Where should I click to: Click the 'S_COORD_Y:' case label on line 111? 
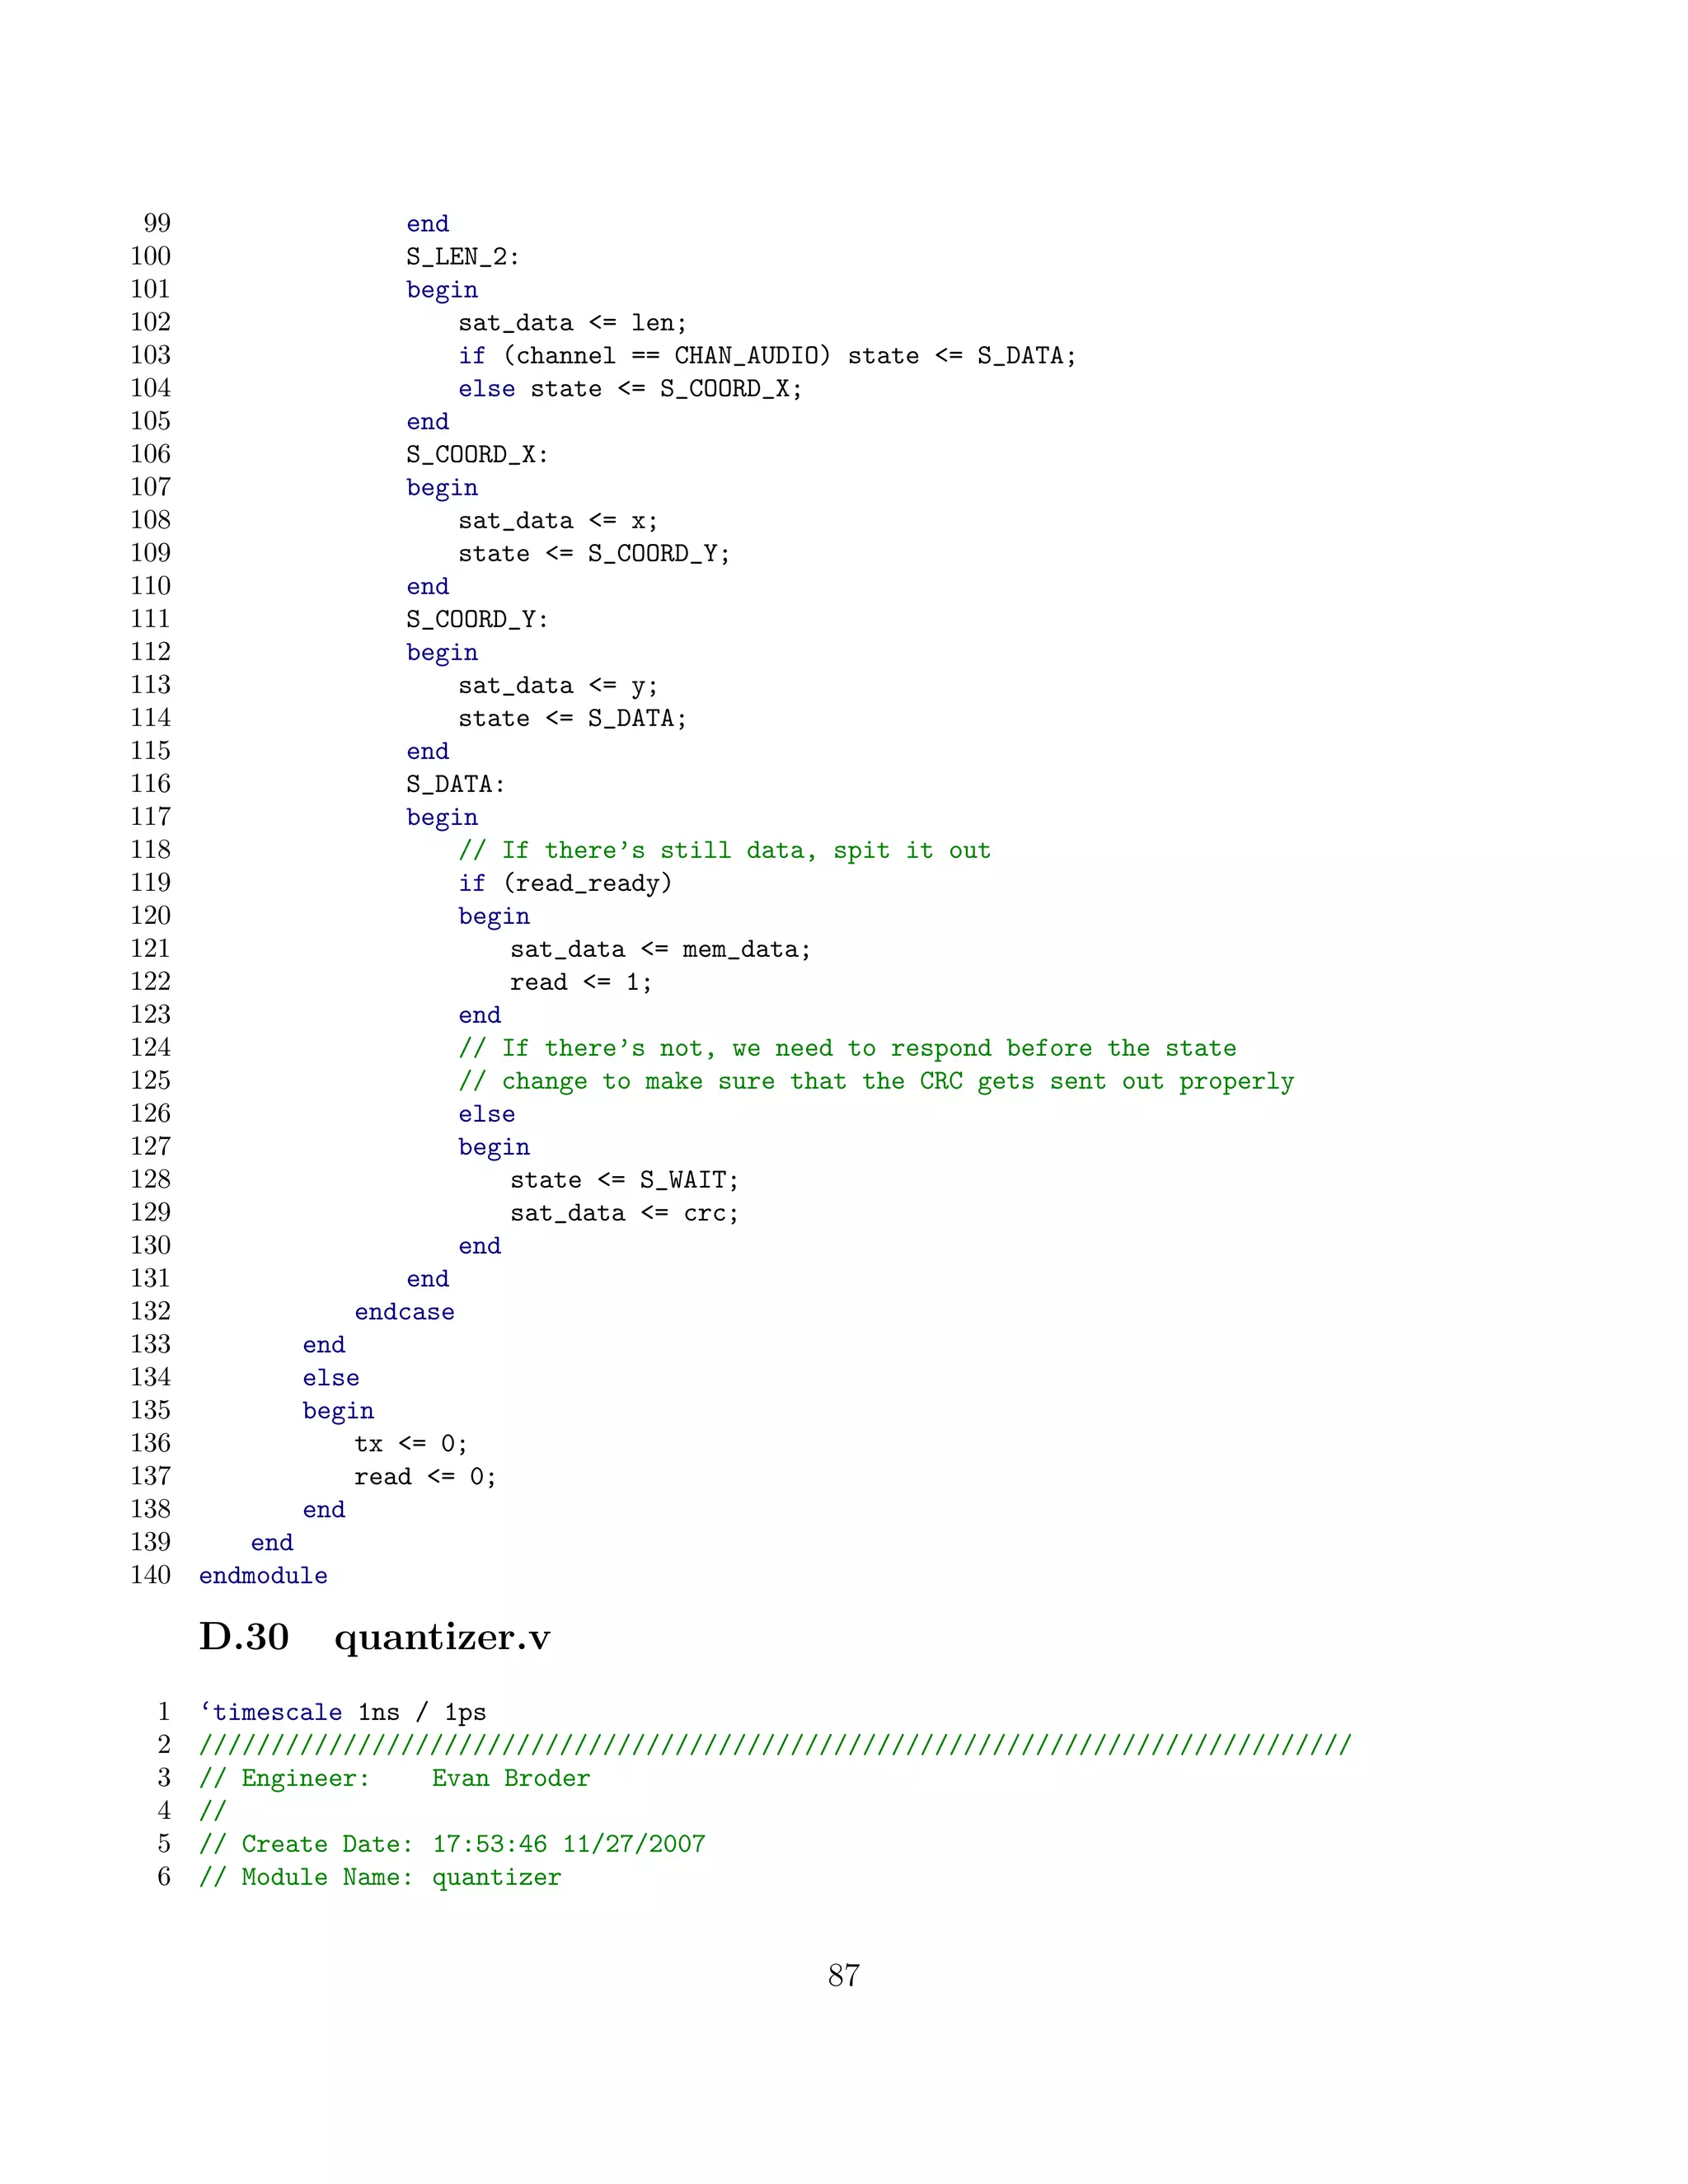point(477,620)
